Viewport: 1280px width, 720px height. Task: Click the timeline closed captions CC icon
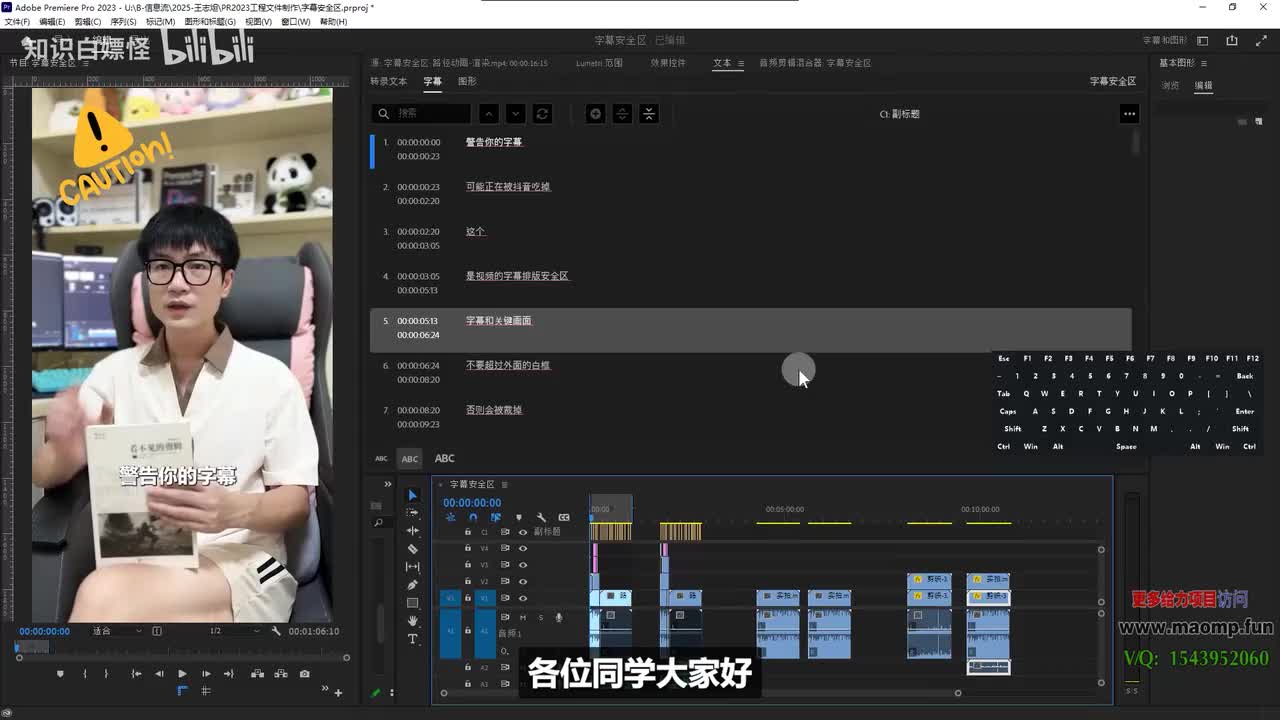coord(564,517)
